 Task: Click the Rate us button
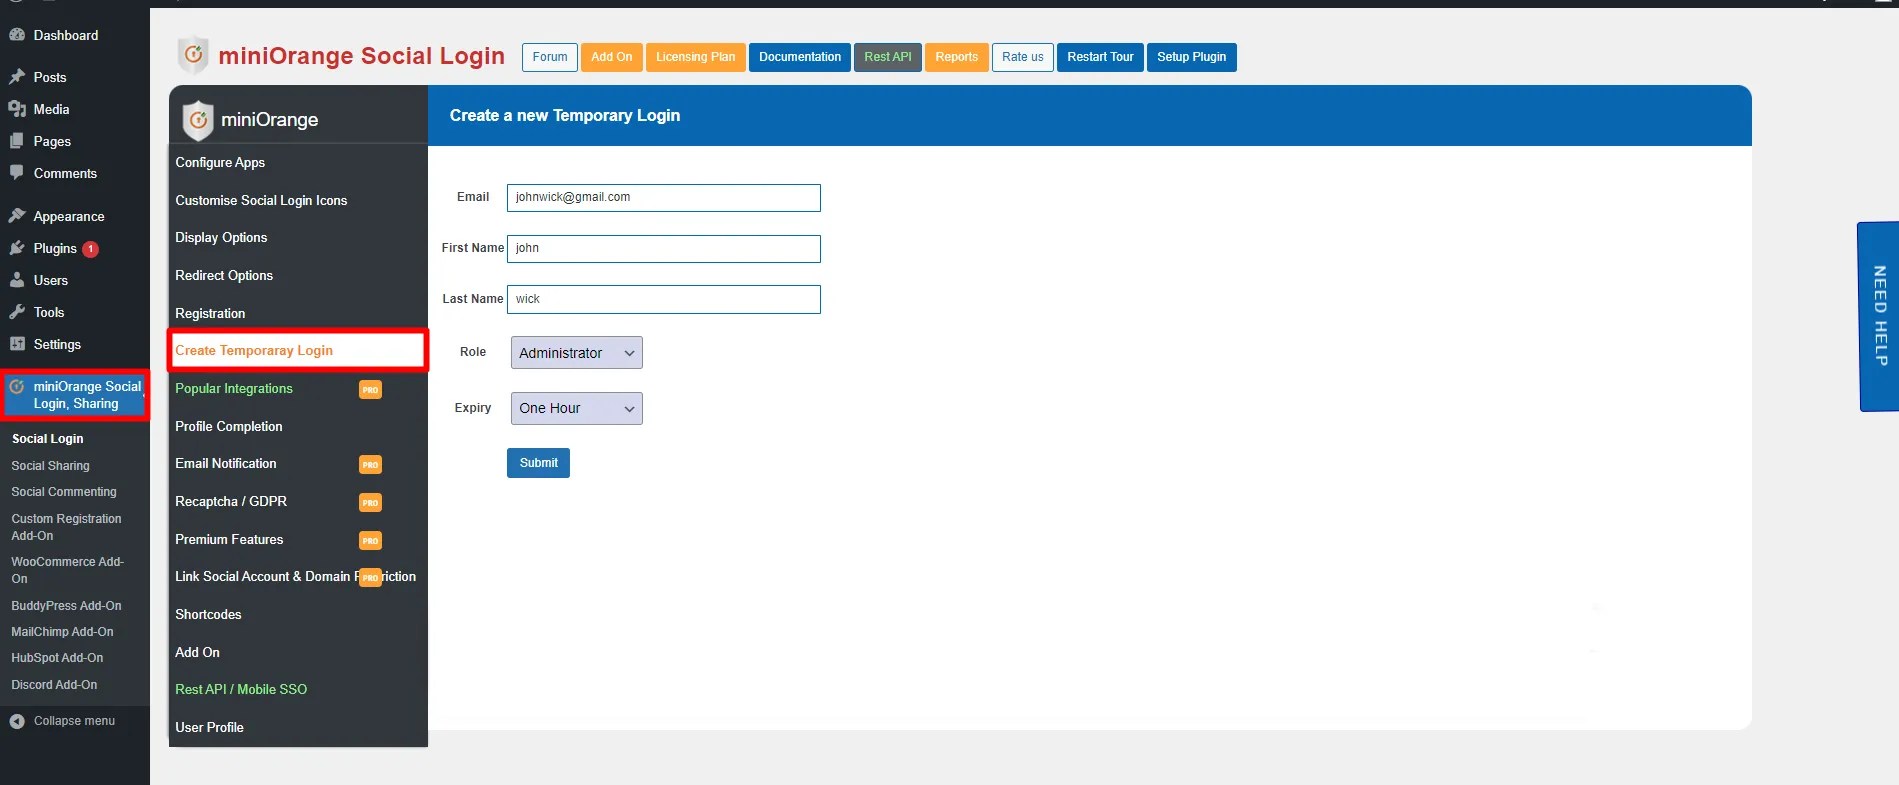pyautogui.click(x=1023, y=57)
